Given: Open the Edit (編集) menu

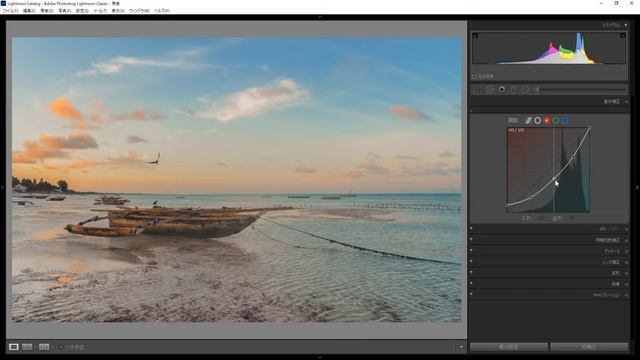Looking at the screenshot, I should 29,11.
